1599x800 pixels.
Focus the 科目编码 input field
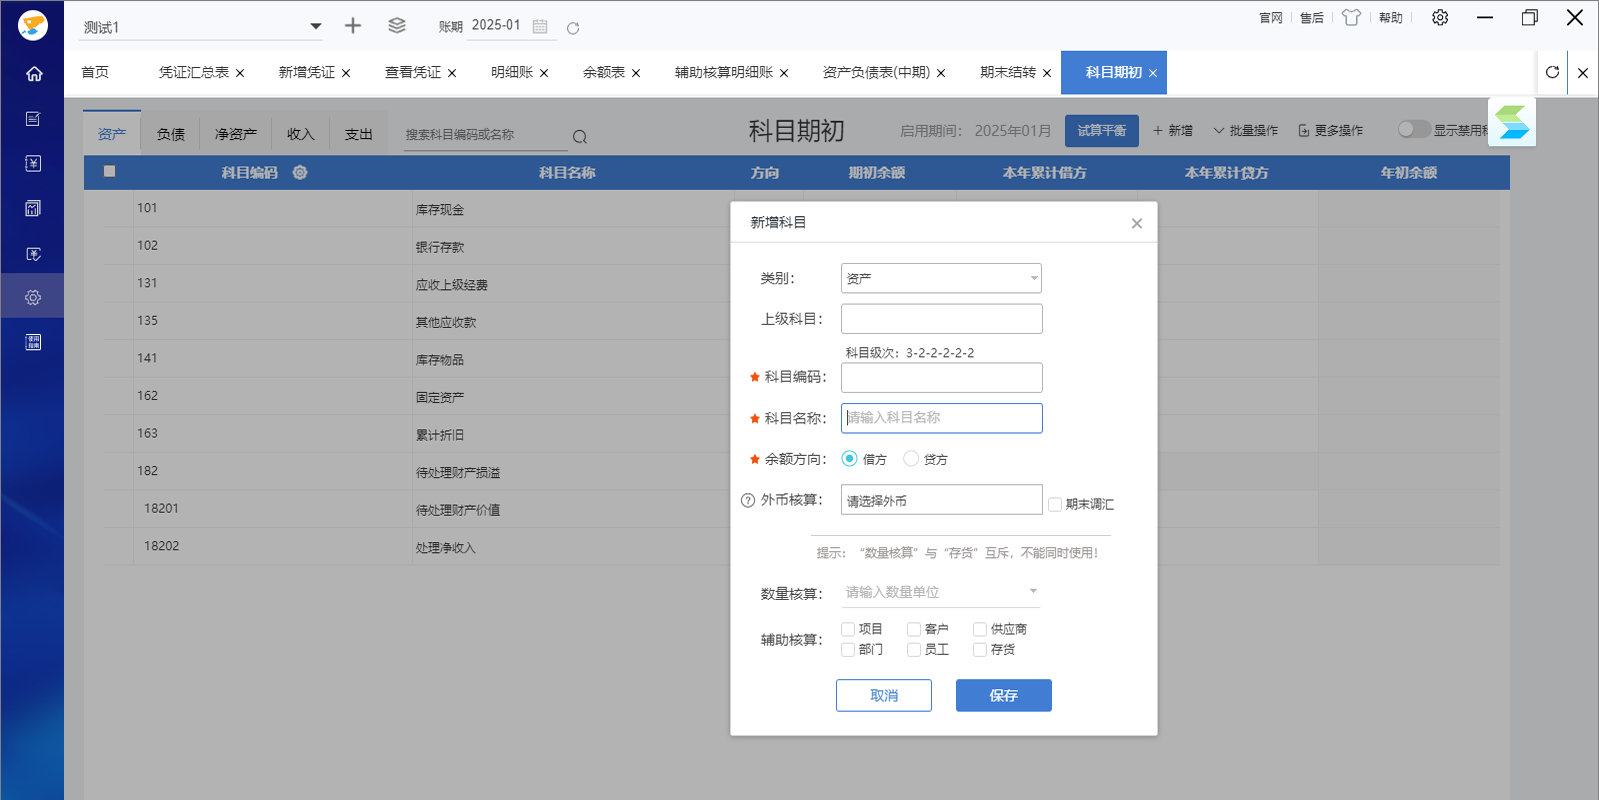click(941, 377)
